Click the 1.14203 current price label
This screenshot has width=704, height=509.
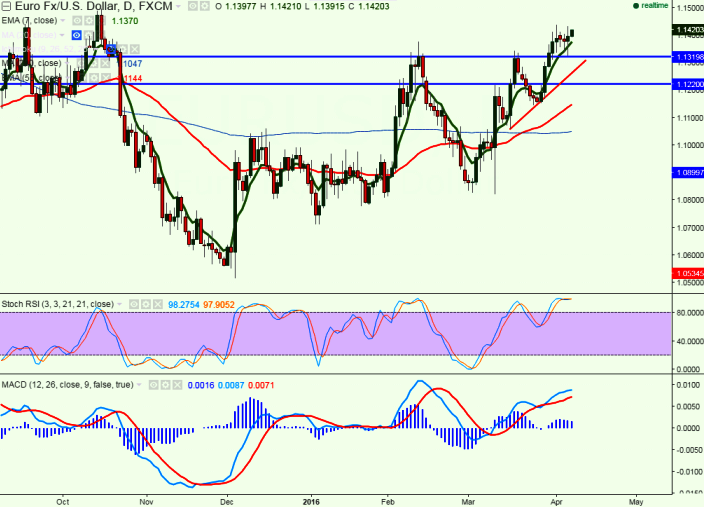(x=689, y=30)
